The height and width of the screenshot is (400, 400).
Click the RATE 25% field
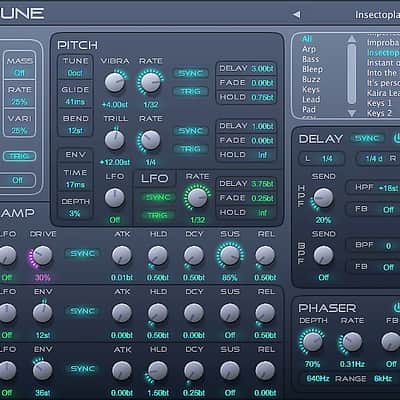pos(19,101)
